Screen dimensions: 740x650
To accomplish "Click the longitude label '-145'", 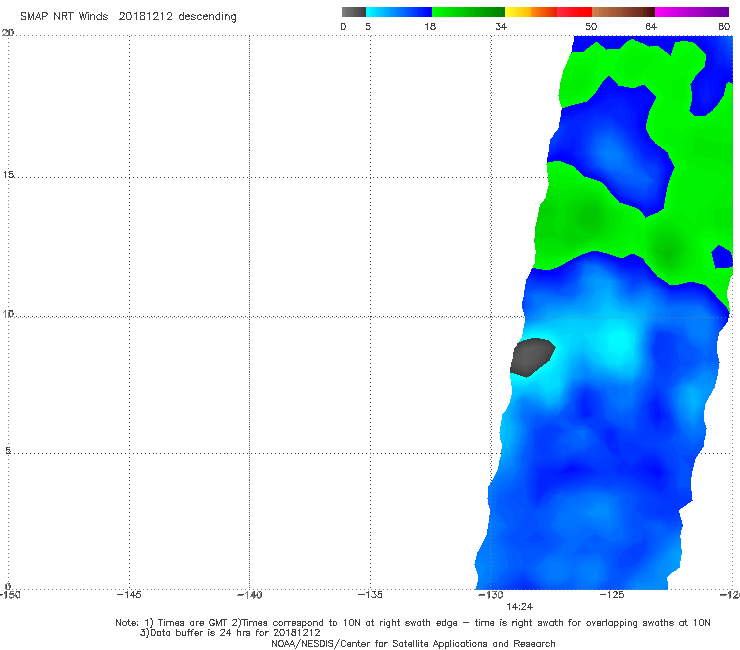I will 129,594.
